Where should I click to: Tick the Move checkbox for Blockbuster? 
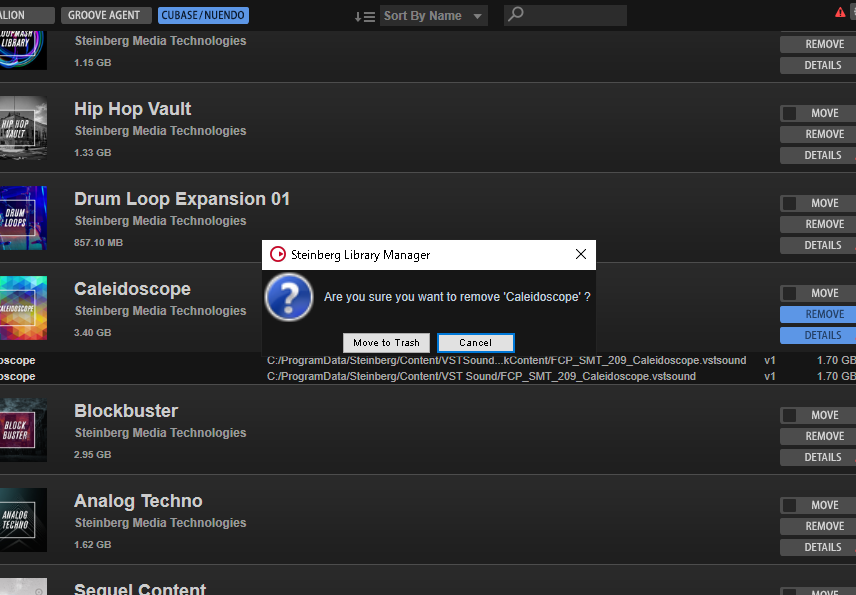[790, 415]
